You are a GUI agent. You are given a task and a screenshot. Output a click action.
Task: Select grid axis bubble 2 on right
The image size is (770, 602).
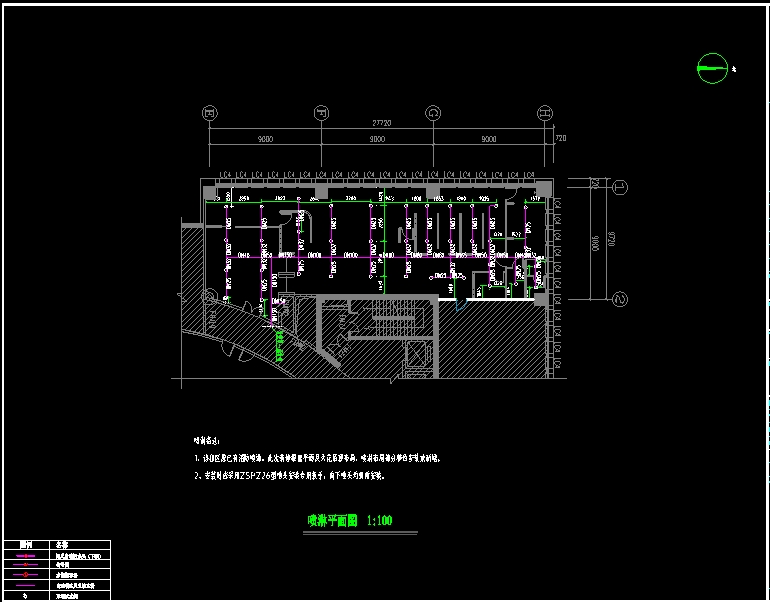619,299
